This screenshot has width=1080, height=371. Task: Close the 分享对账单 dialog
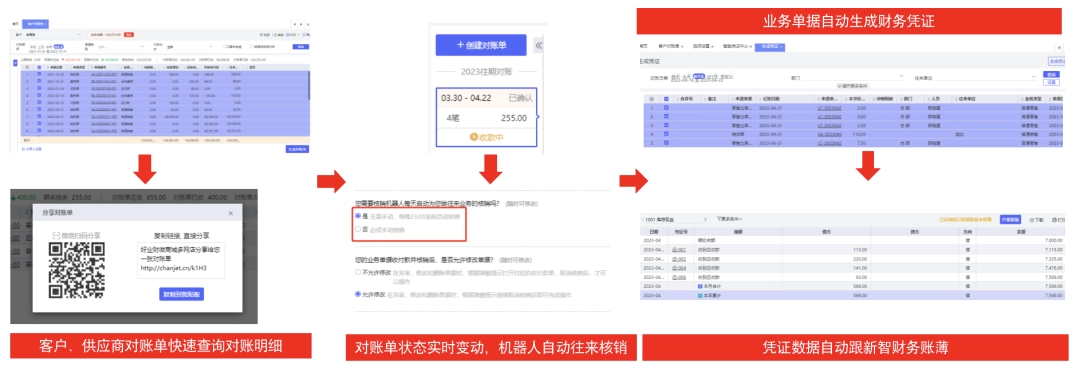(x=231, y=214)
